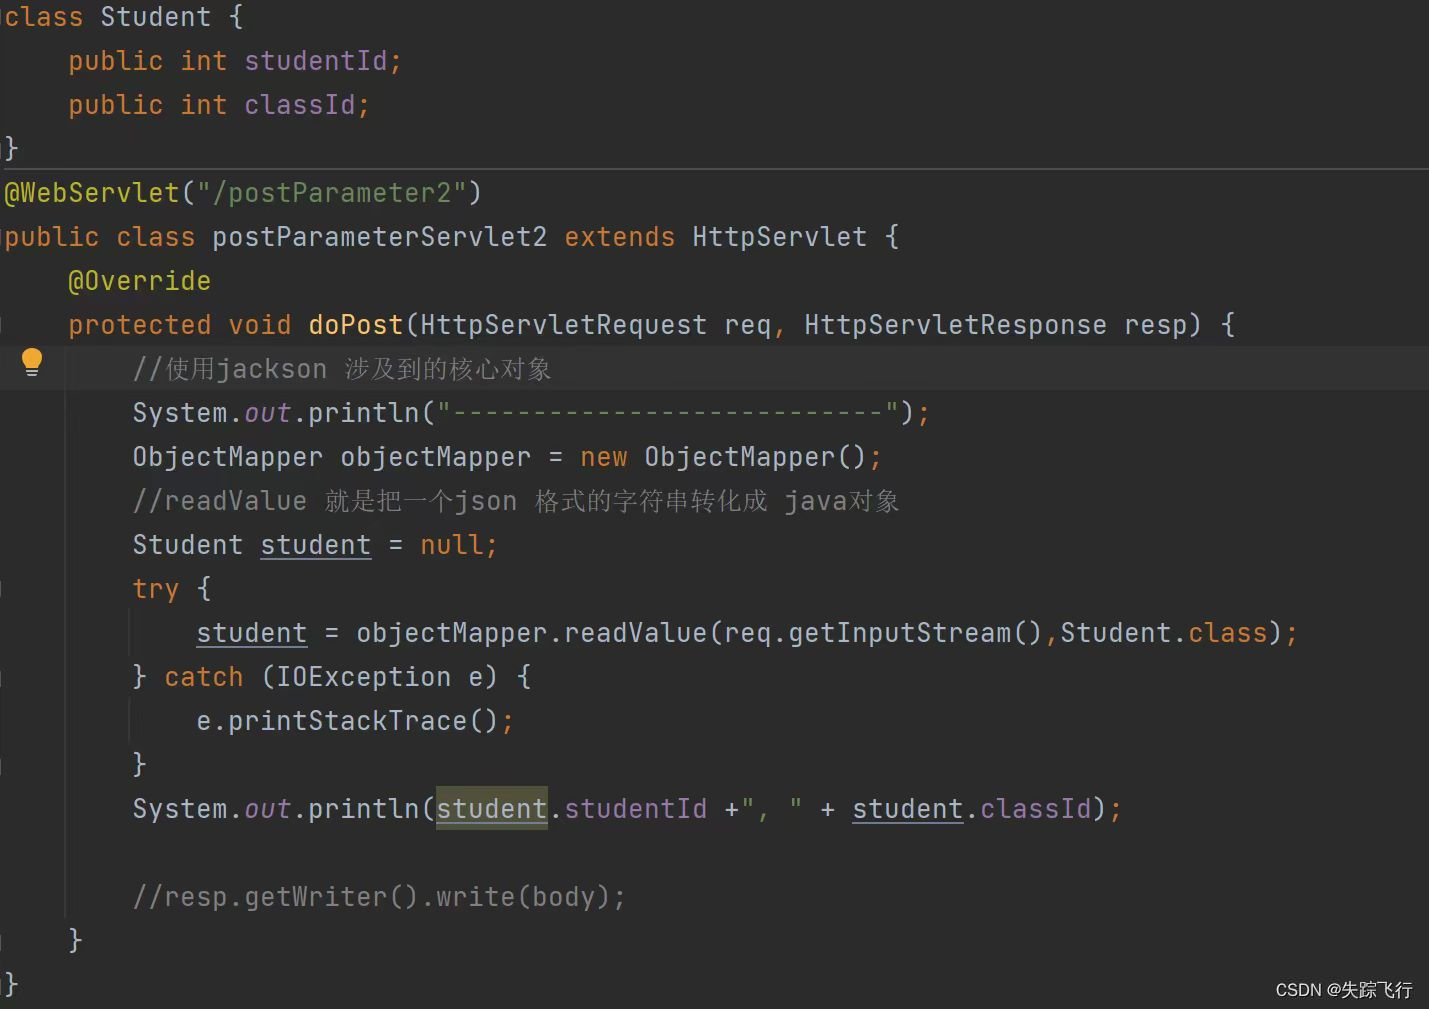
Task: Click the classId field in the Student class
Action: tap(299, 105)
